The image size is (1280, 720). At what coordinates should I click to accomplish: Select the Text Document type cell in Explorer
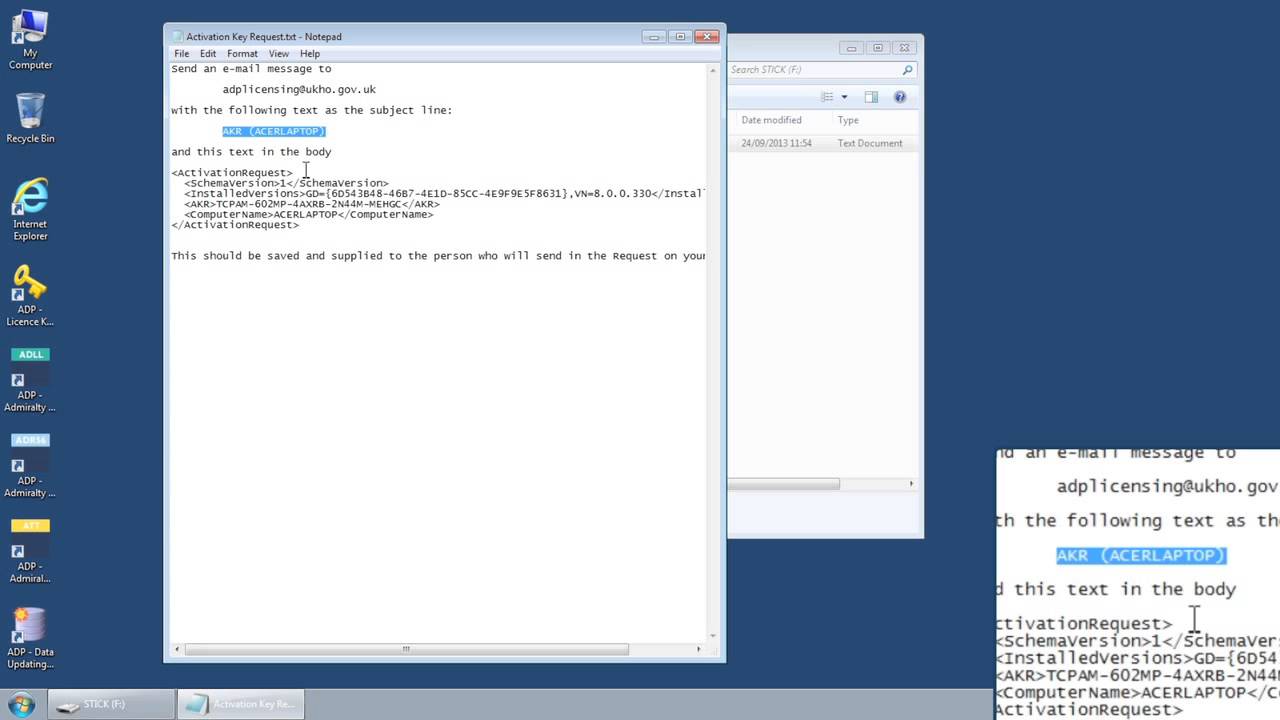click(x=870, y=143)
